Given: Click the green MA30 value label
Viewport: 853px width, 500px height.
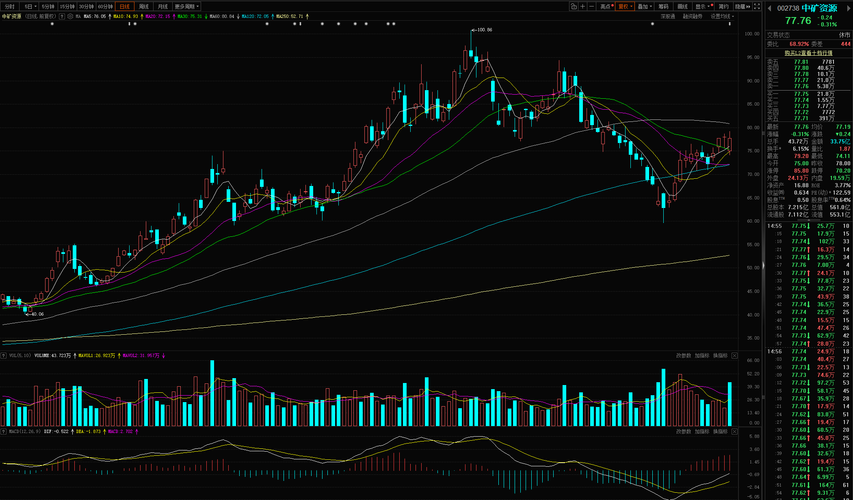Looking at the screenshot, I should pos(190,16).
